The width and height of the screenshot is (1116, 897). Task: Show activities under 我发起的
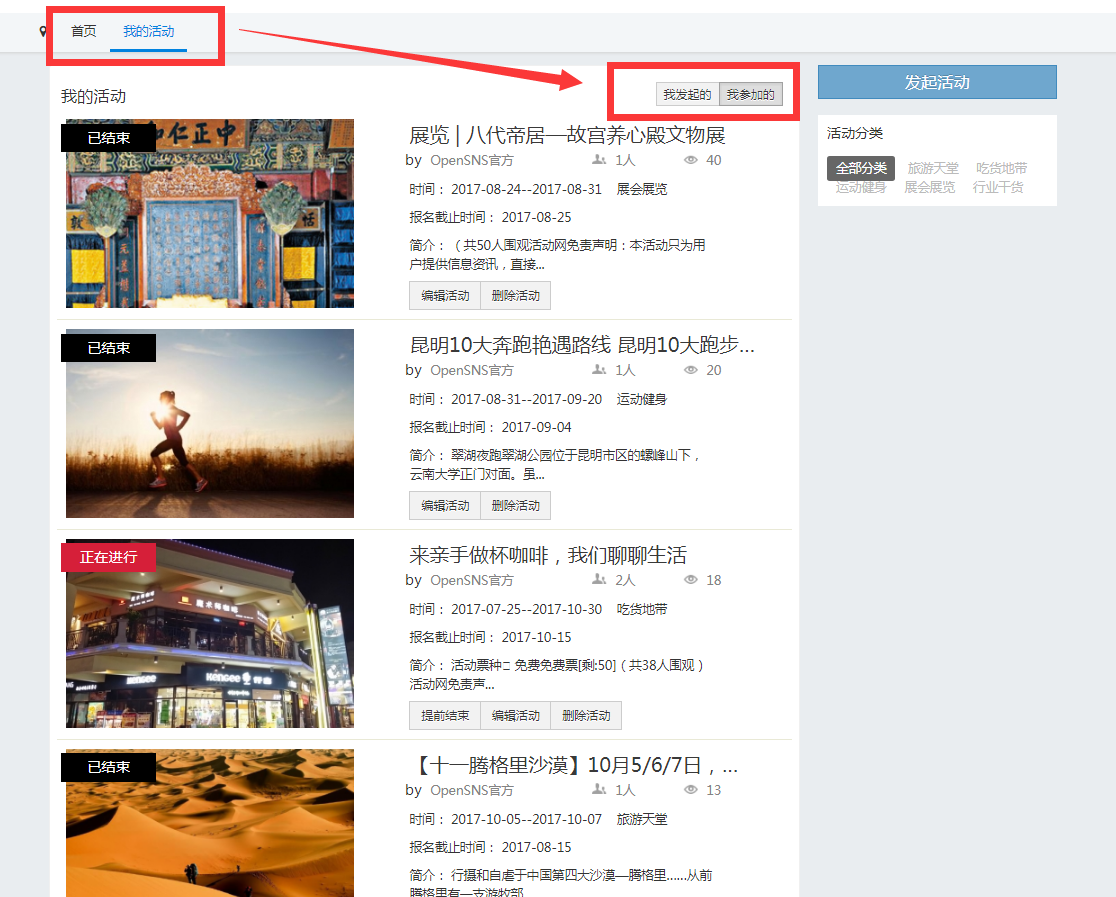point(688,95)
